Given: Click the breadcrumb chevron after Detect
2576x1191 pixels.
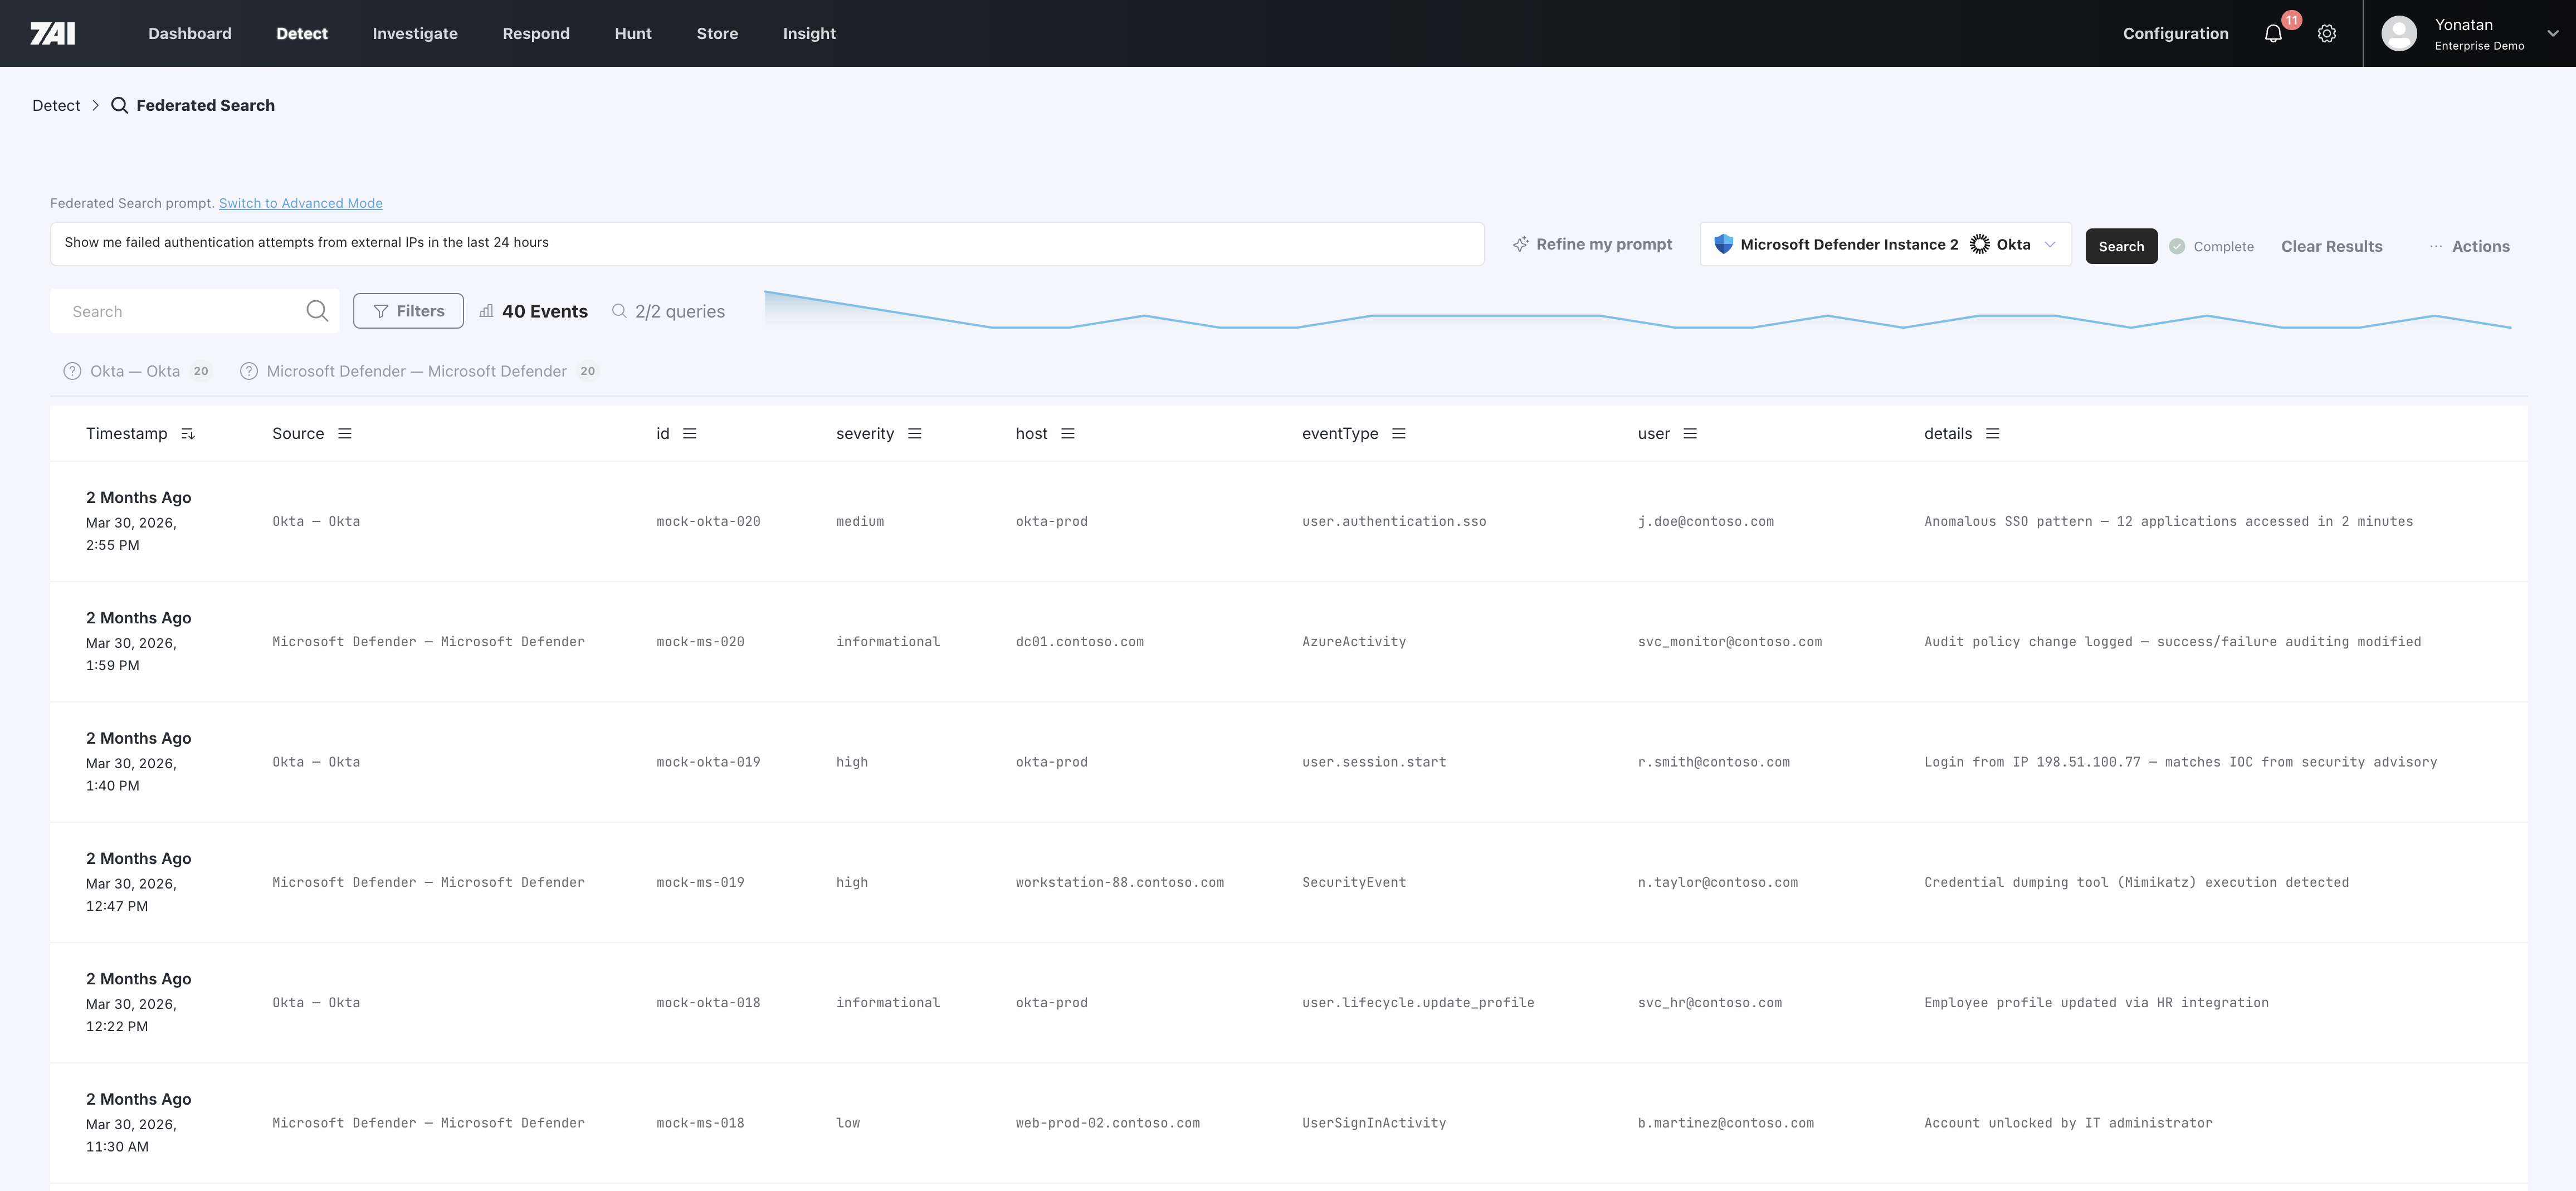Looking at the screenshot, I should (96, 105).
